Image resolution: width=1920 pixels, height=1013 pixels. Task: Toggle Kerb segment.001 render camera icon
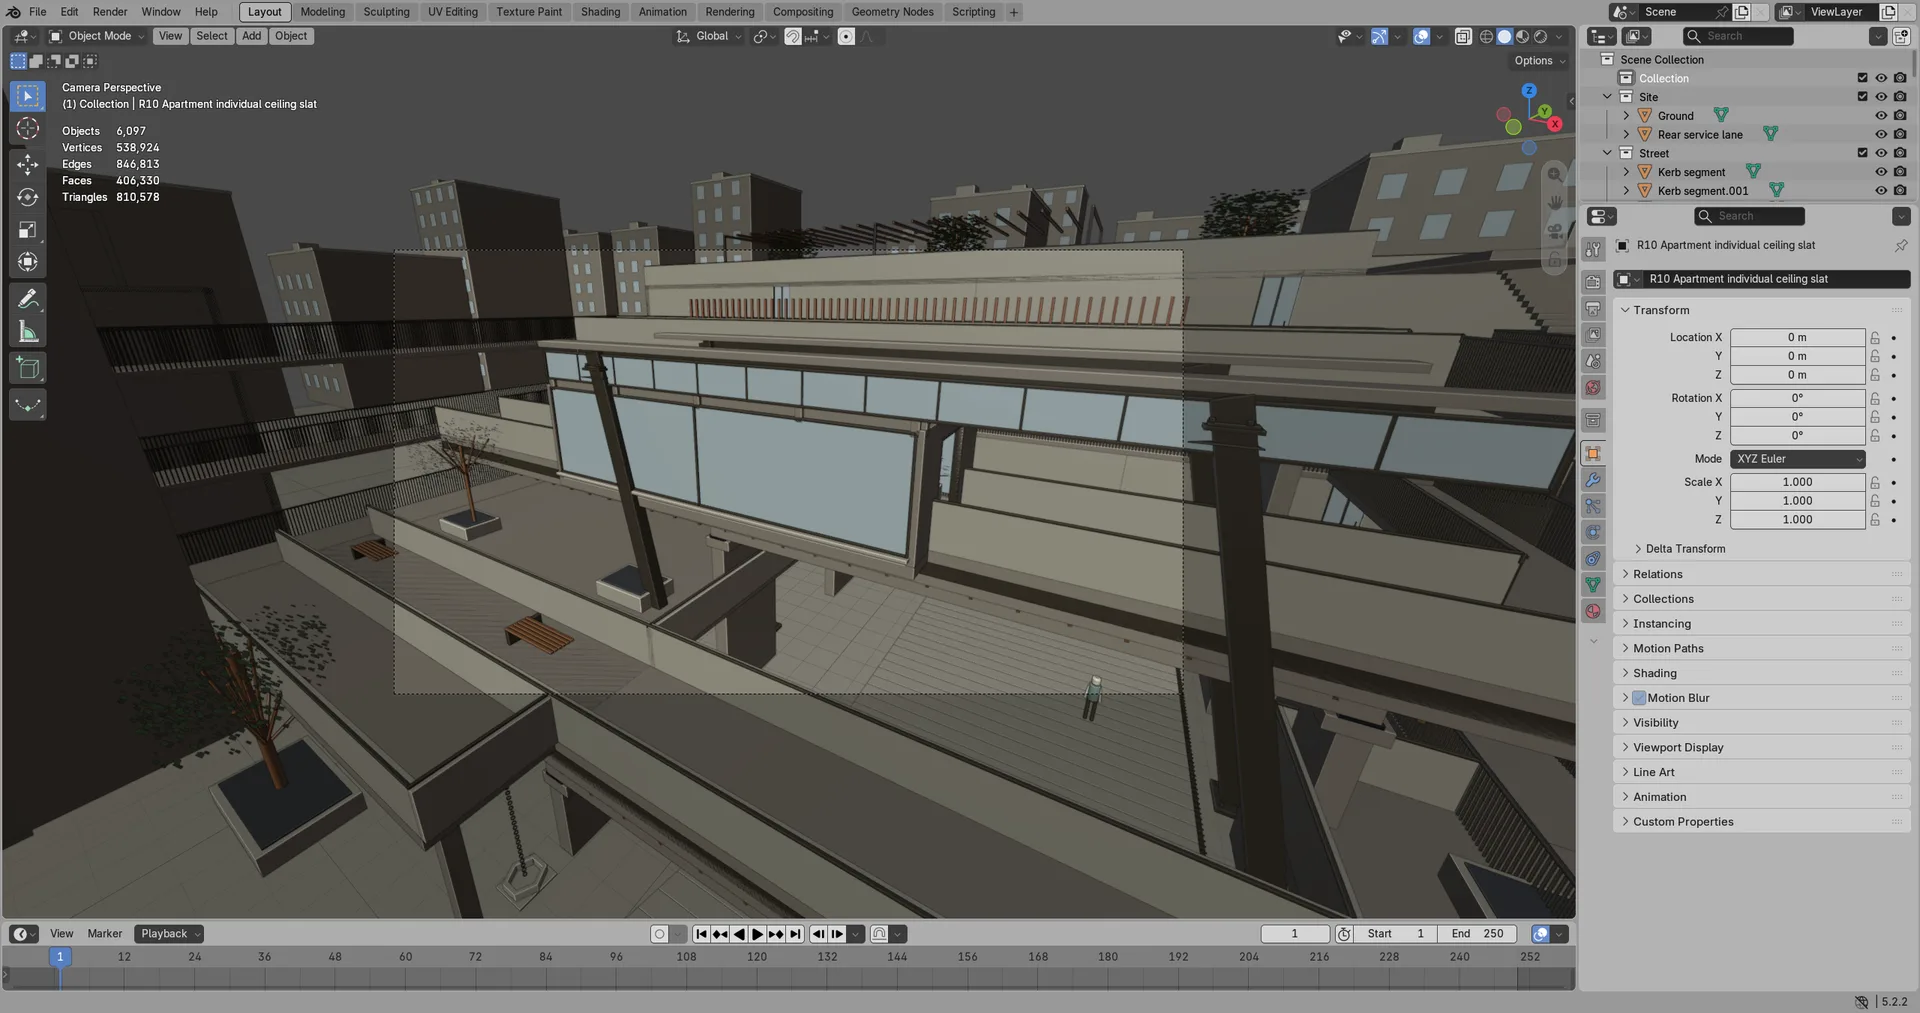(1900, 191)
